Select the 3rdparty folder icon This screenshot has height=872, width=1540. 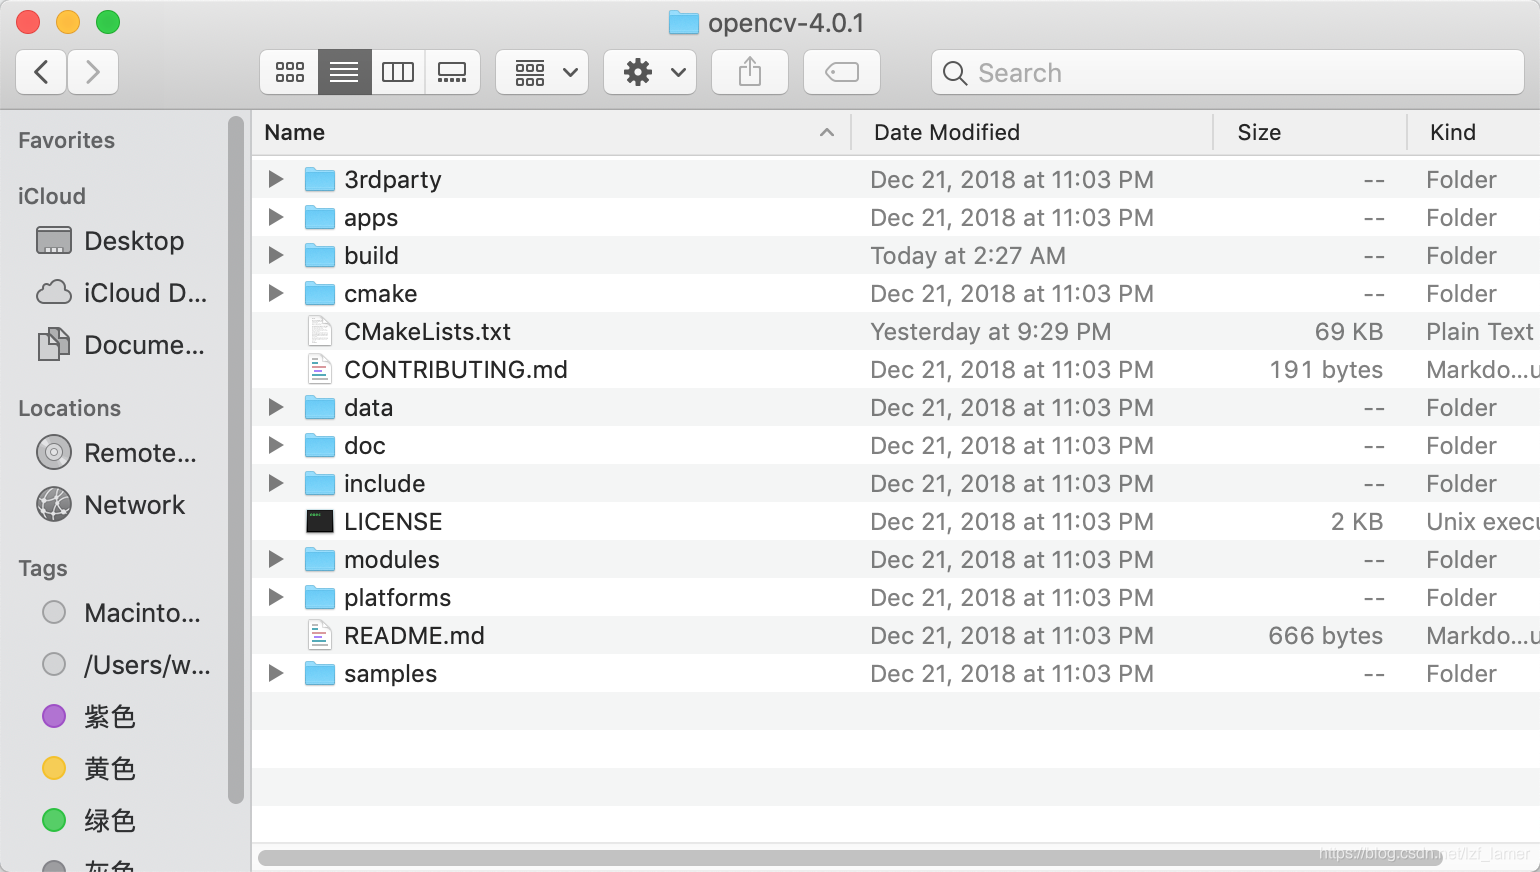coord(320,179)
